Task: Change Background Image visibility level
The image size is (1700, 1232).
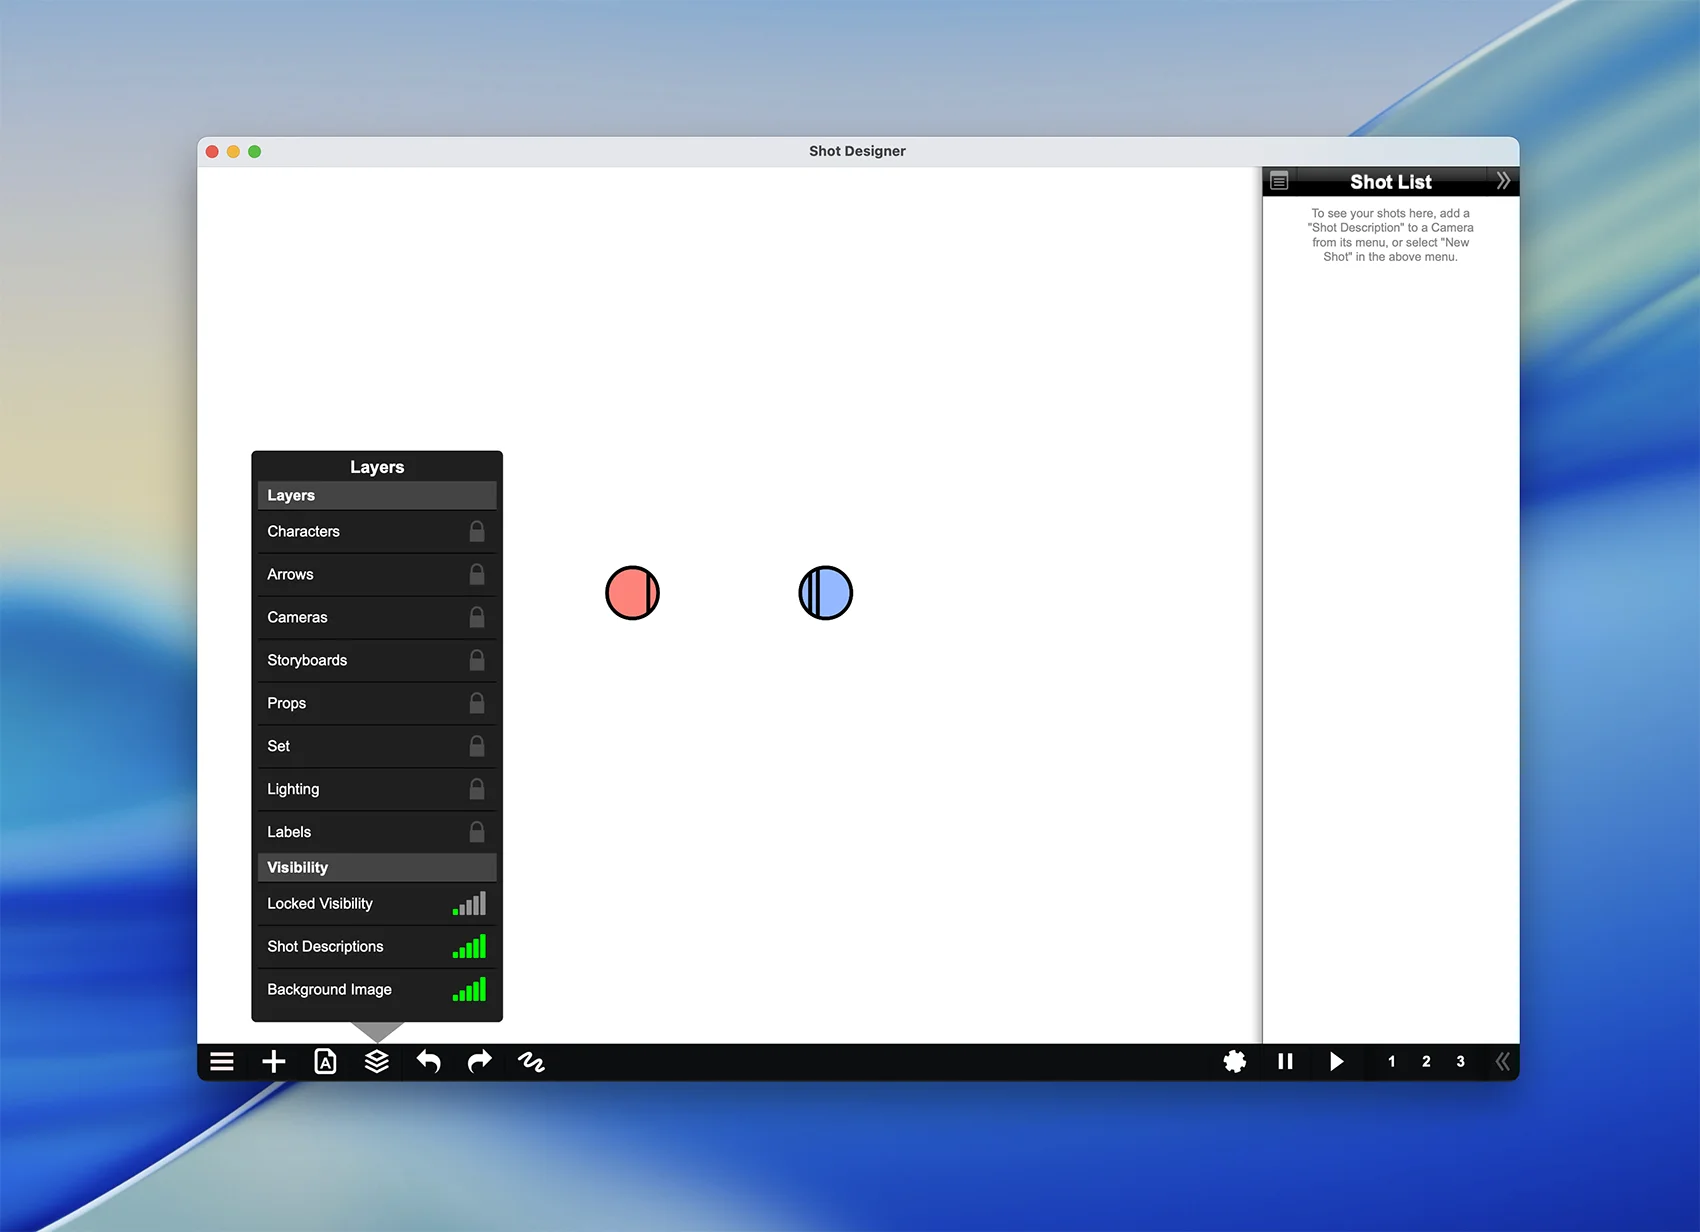Action: pyautogui.click(x=469, y=990)
